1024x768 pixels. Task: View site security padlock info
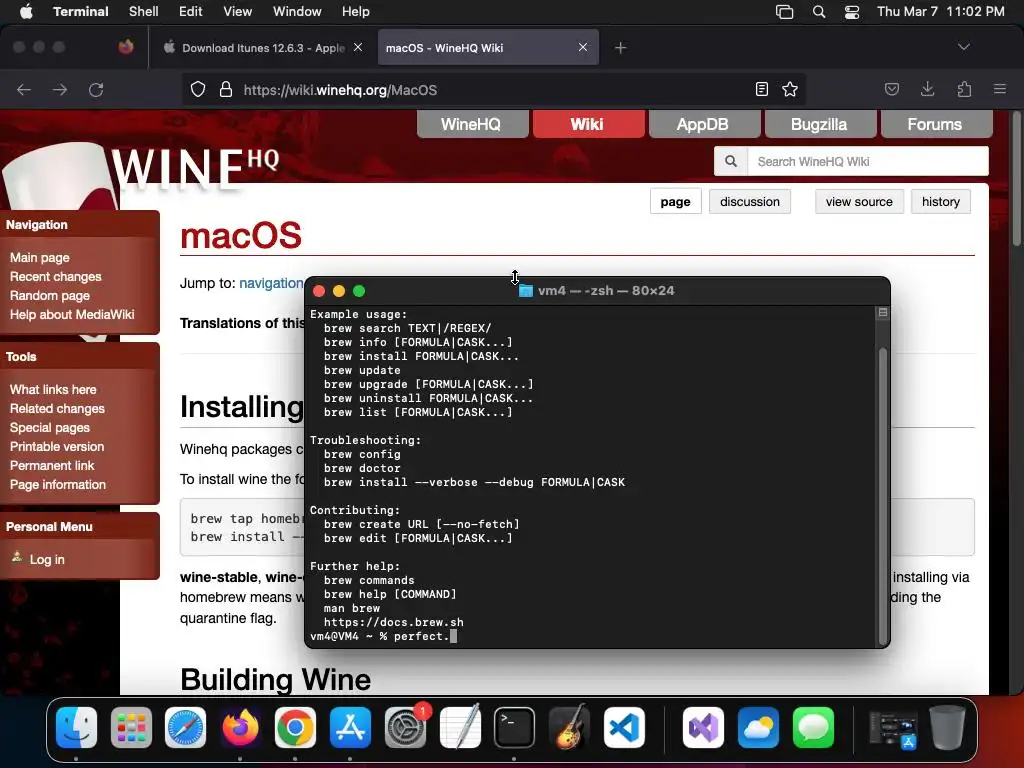pyautogui.click(x=226, y=89)
